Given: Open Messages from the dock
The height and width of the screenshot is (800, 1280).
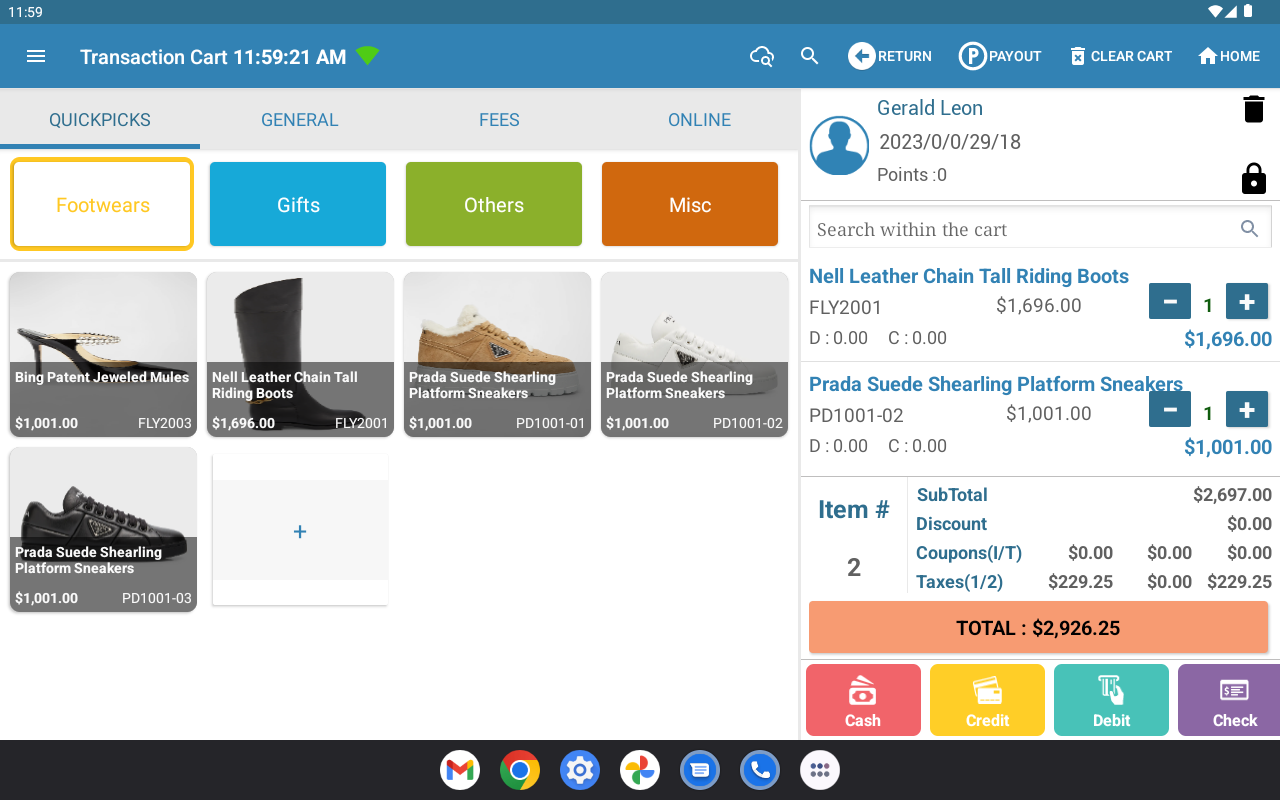Looking at the screenshot, I should pos(700,770).
